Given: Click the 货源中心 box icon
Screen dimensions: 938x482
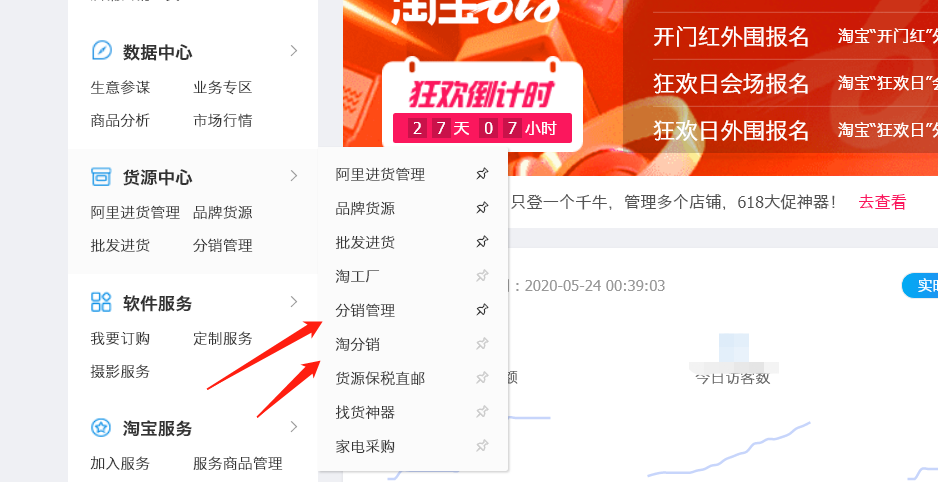Looking at the screenshot, I should [x=101, y=176].
